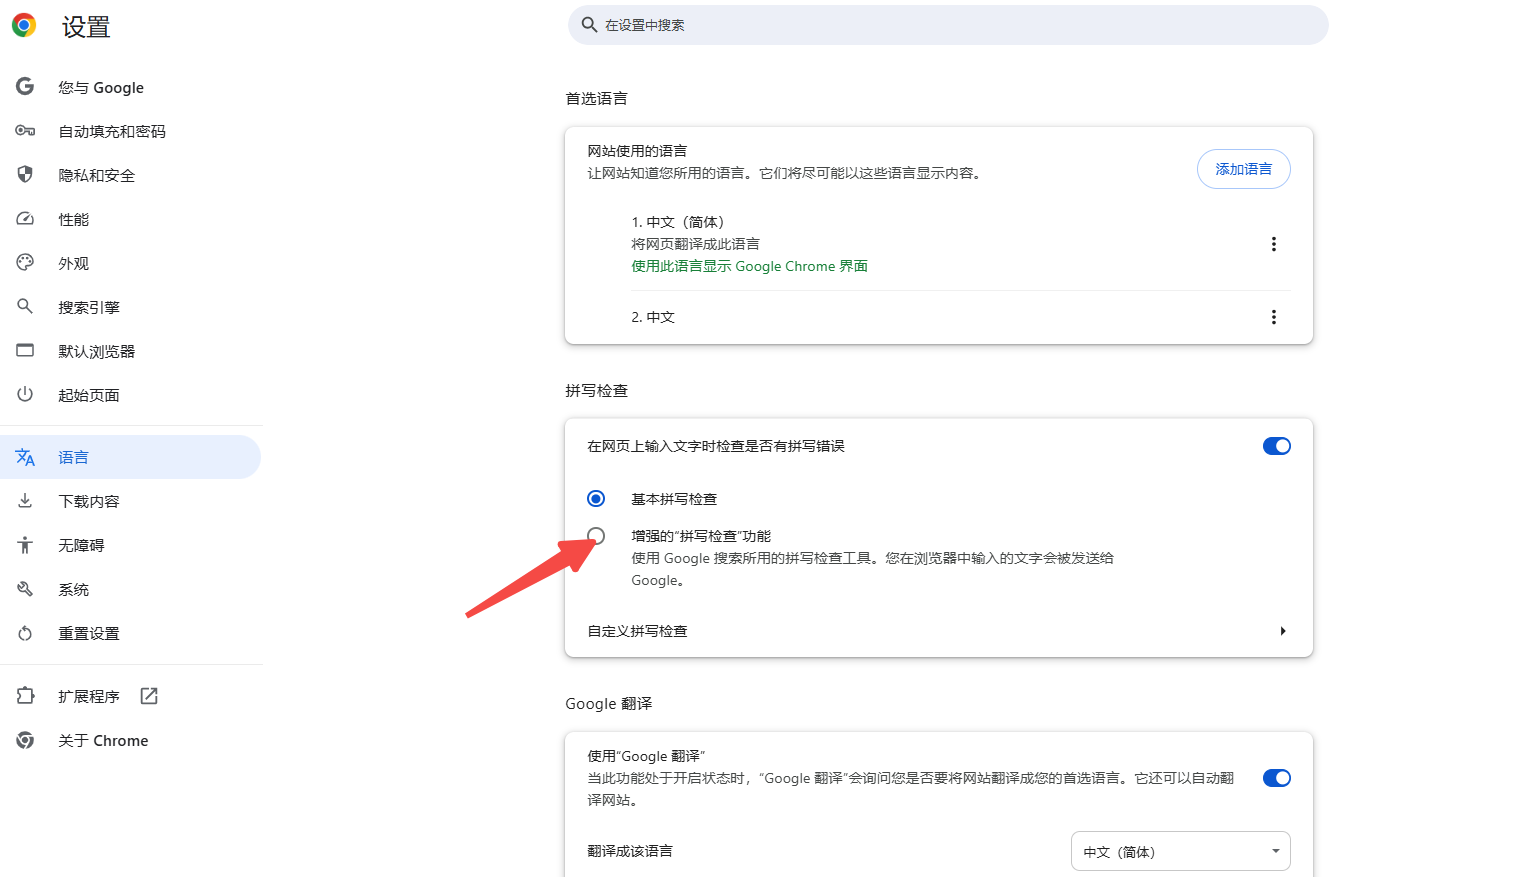Click the 在设置中搜索 search field
The height and width of the screenshot is (877, 1531).
tap(948, 25)
